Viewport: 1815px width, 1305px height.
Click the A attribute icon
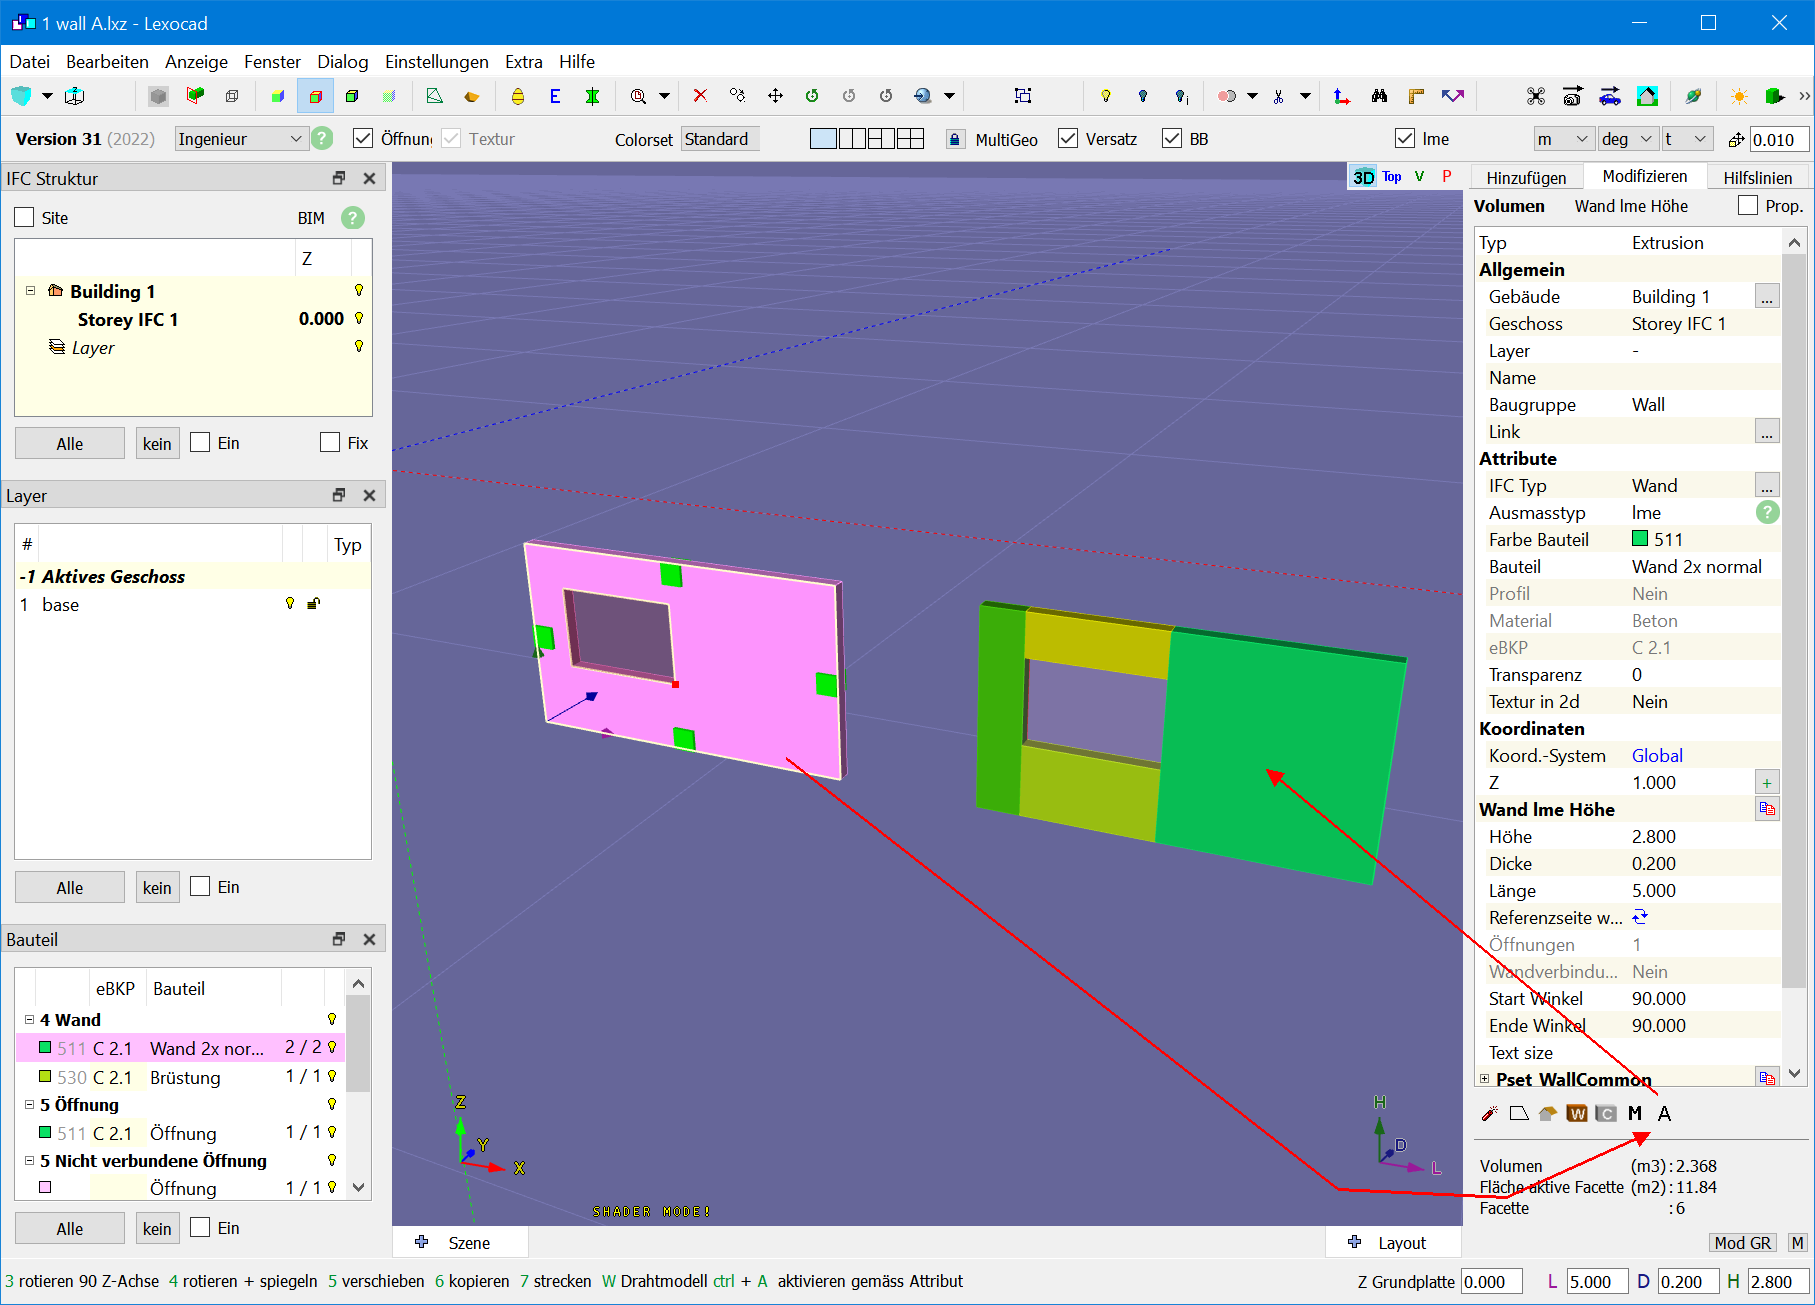(x=1664, y=1114)
